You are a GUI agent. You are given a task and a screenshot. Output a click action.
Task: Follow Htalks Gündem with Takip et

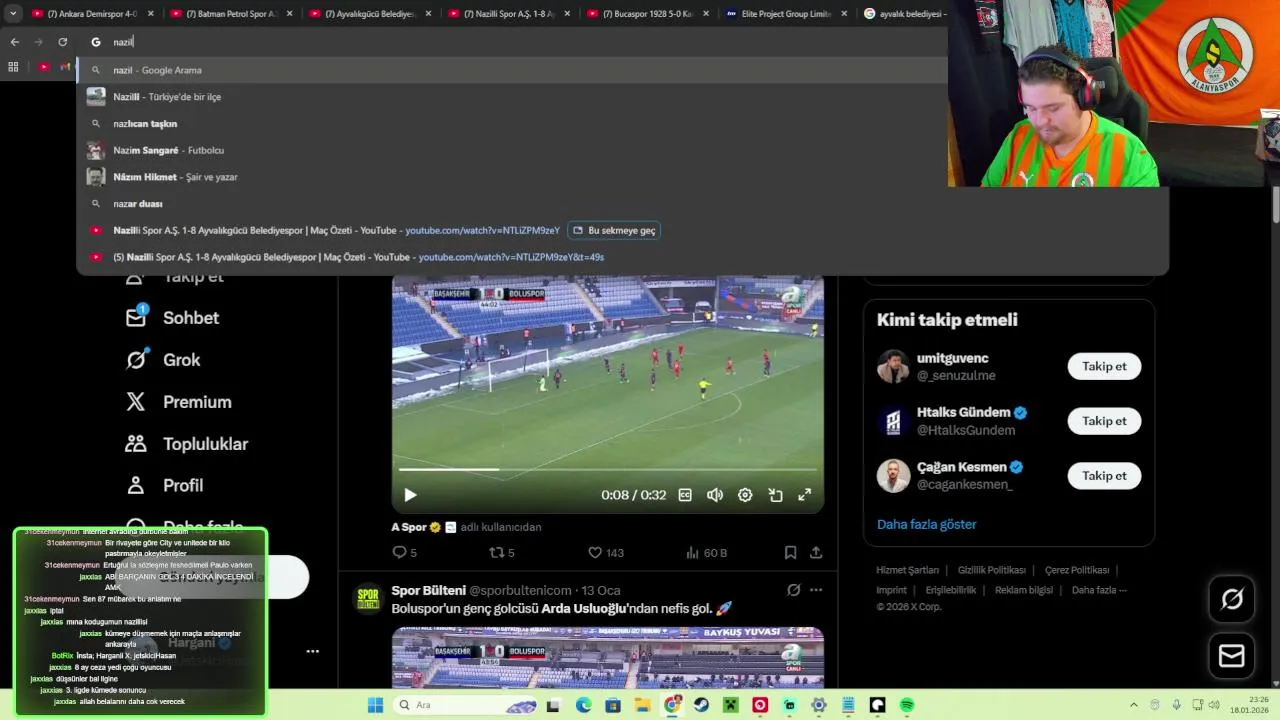point(1104,421)
